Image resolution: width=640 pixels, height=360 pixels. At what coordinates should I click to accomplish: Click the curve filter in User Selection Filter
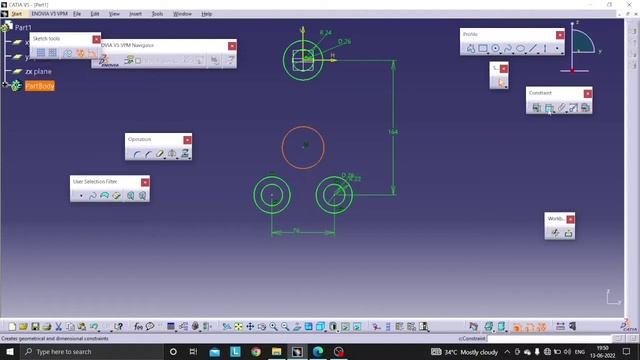point(93,196)
